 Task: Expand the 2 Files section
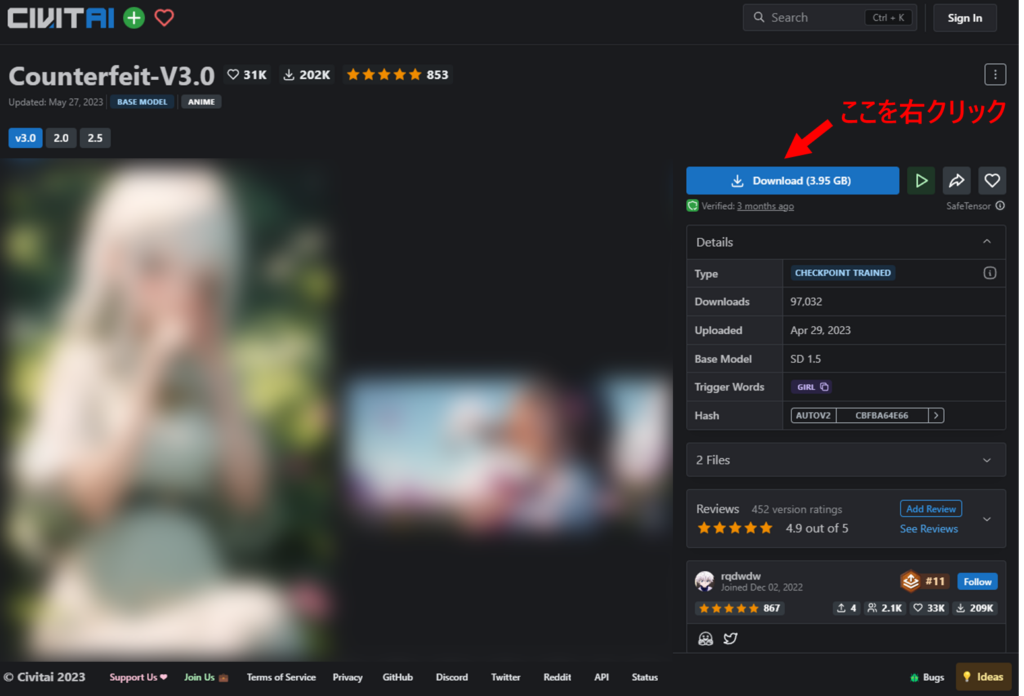(x=987, y=460)
